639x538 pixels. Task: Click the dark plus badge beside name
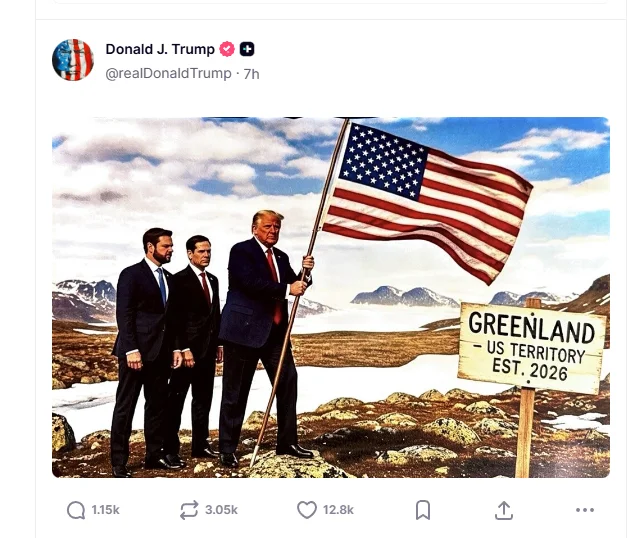point(247,49)
